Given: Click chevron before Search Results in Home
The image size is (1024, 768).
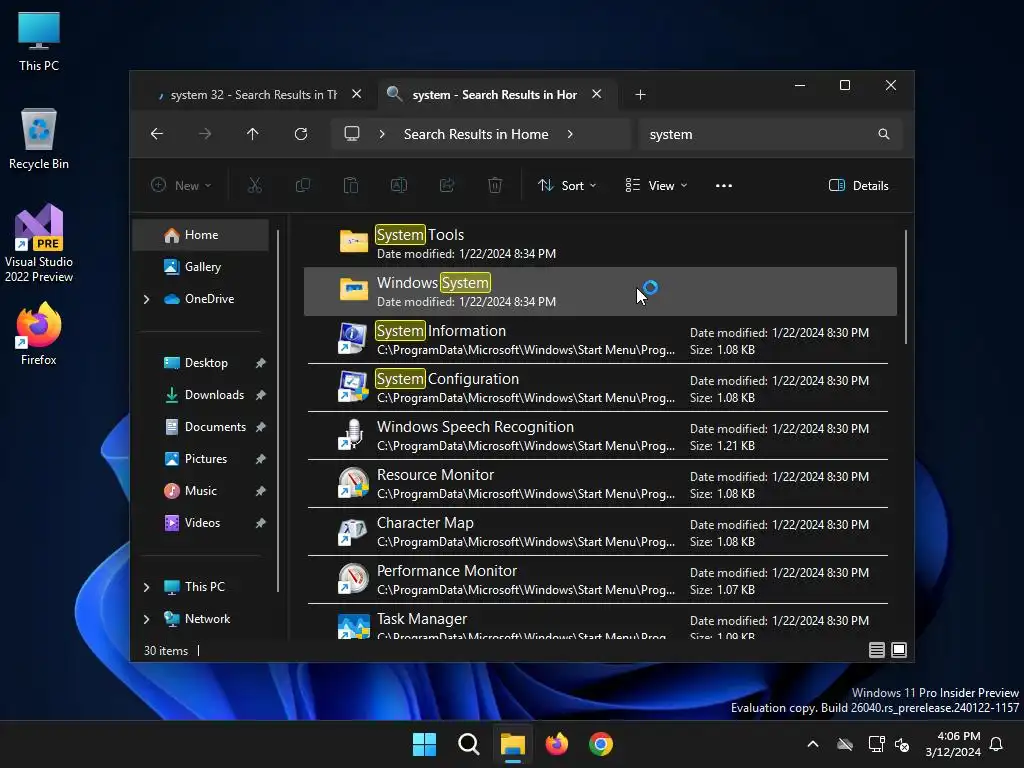Looking at the screenshot, I should click(382, 134).
